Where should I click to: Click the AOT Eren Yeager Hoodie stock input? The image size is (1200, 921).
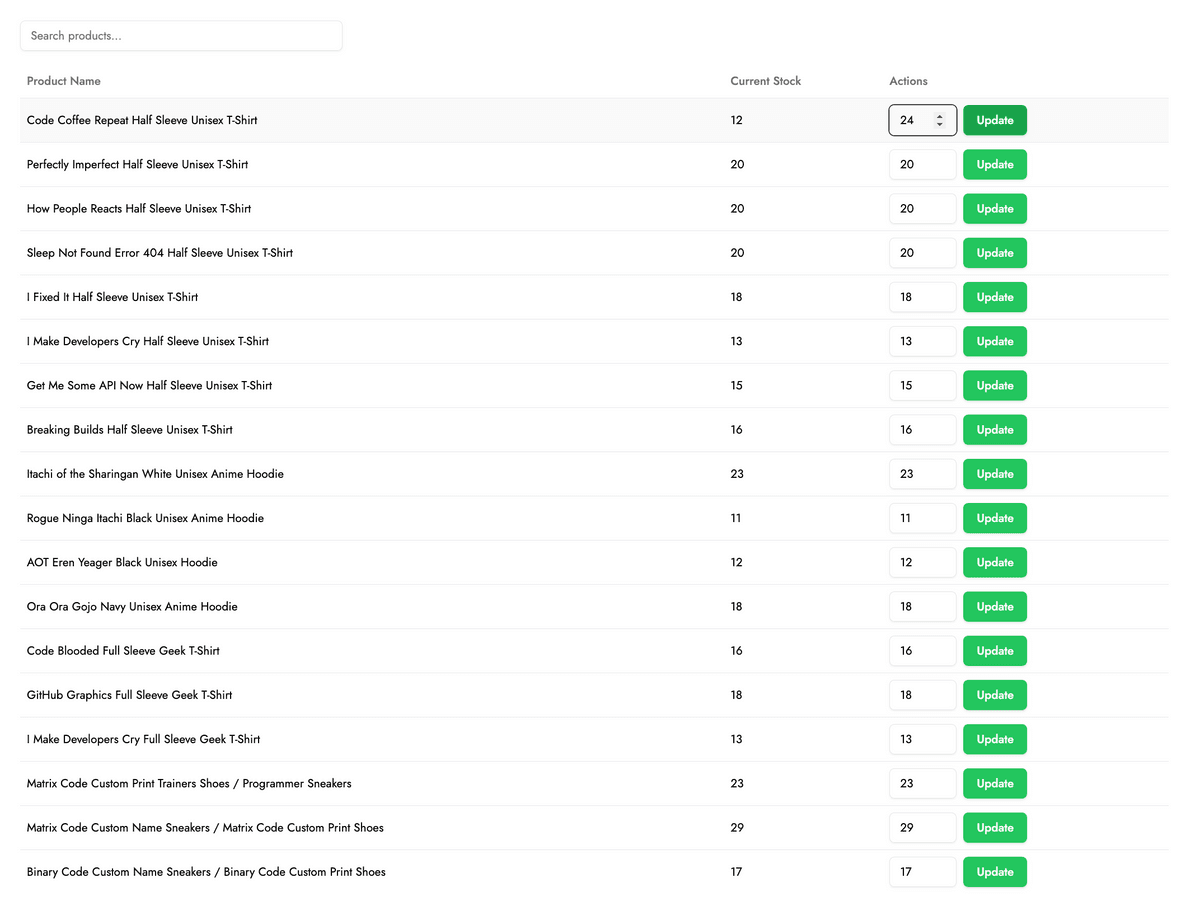click(922, 562)
